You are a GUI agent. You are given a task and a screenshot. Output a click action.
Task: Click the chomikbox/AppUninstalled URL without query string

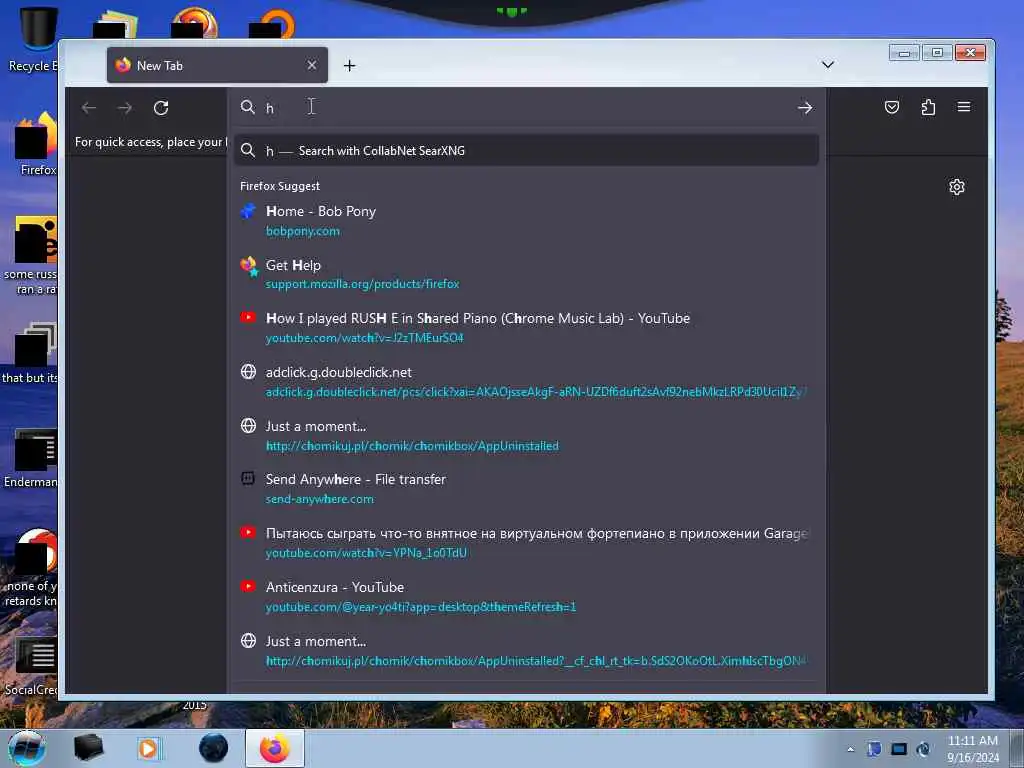tap(412, 446)
